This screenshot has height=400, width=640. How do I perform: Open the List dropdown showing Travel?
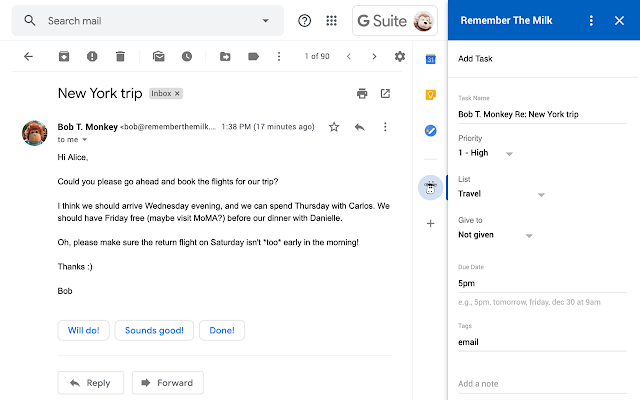(502, 194)
